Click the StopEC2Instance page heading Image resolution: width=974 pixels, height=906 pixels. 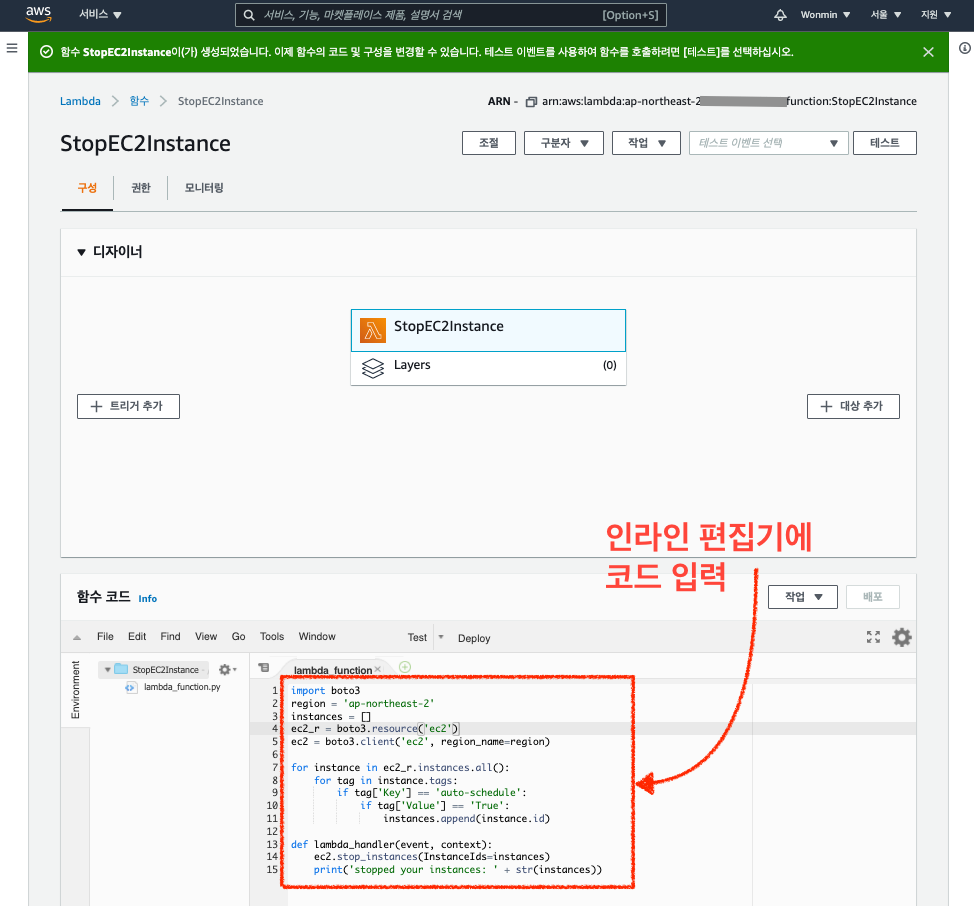145,143
